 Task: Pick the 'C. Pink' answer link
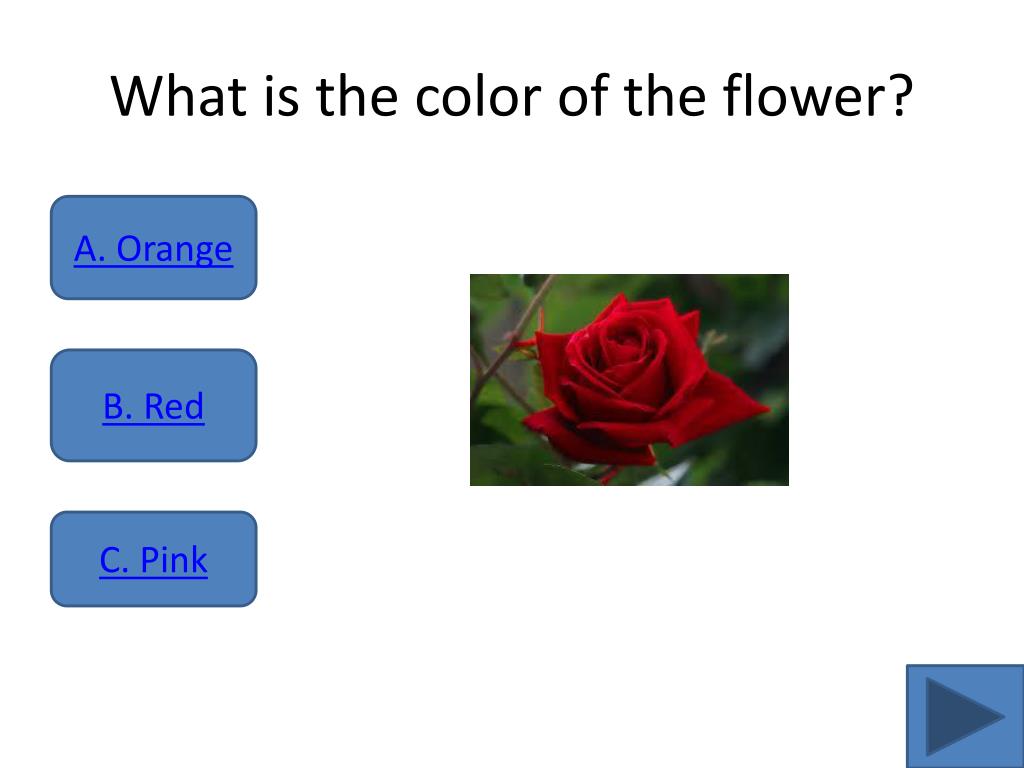click(153, 560)
